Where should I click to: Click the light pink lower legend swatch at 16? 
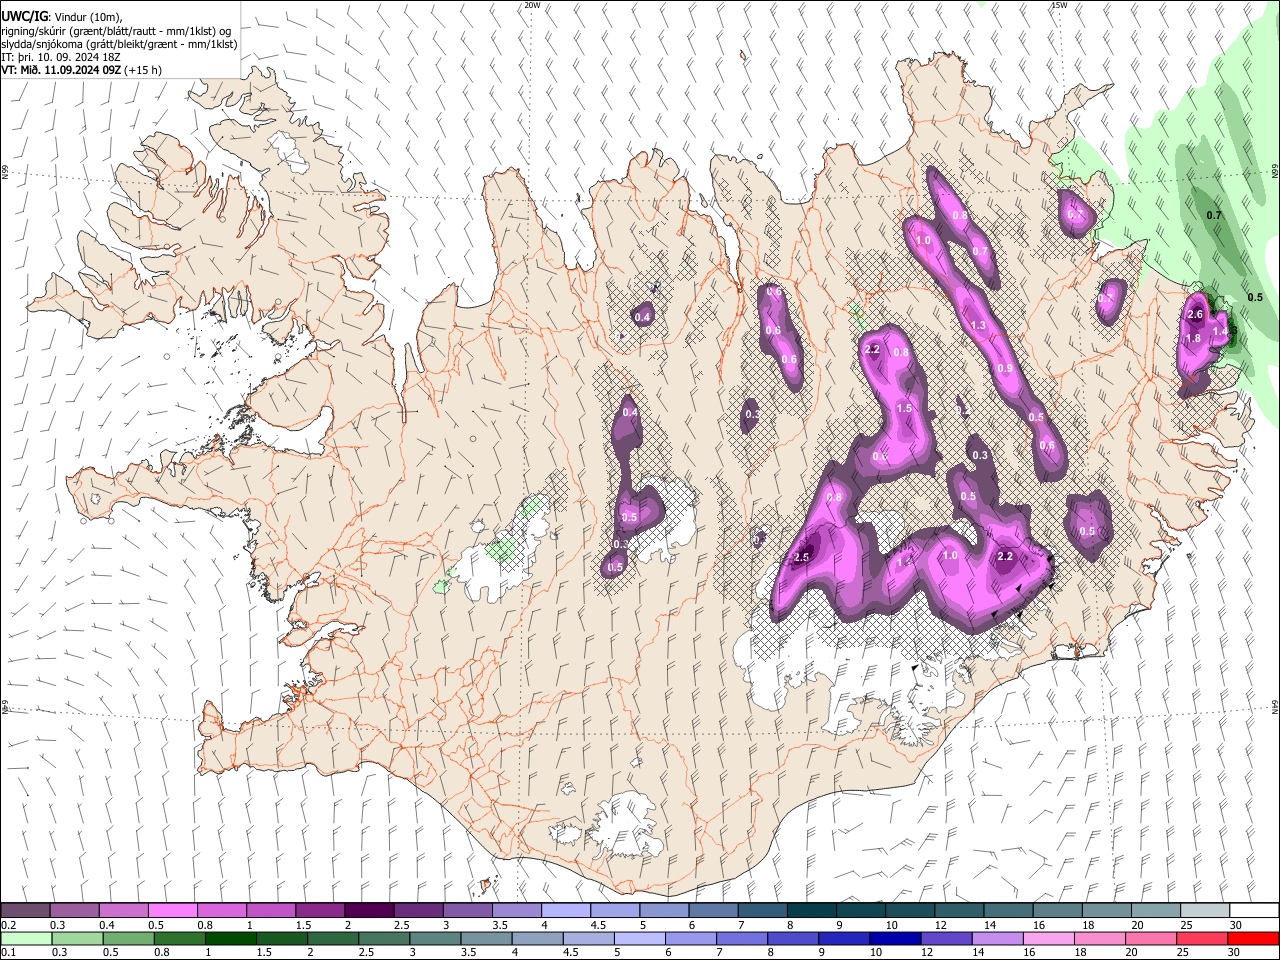pyautogui.click(x=1047, y=939)
